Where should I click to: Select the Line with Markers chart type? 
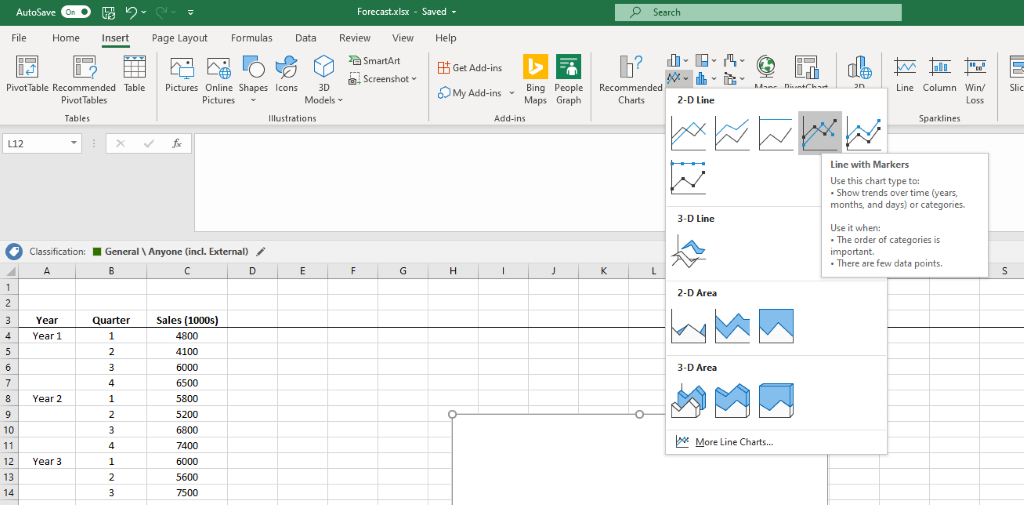pyautogui.click(x=819, y=132)
